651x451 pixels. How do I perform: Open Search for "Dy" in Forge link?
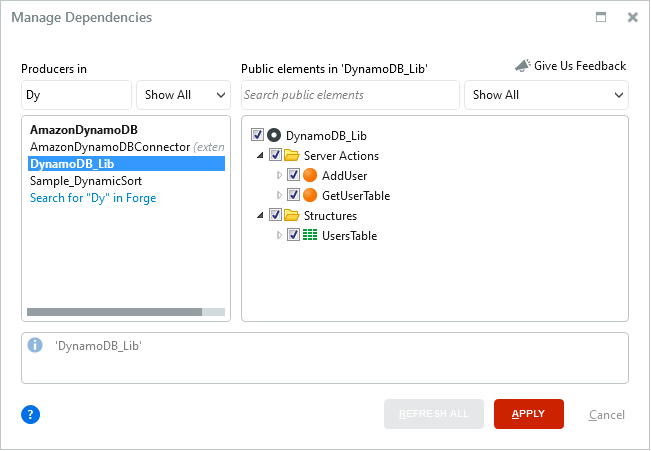pyautogui.click(x=93, y=198)
